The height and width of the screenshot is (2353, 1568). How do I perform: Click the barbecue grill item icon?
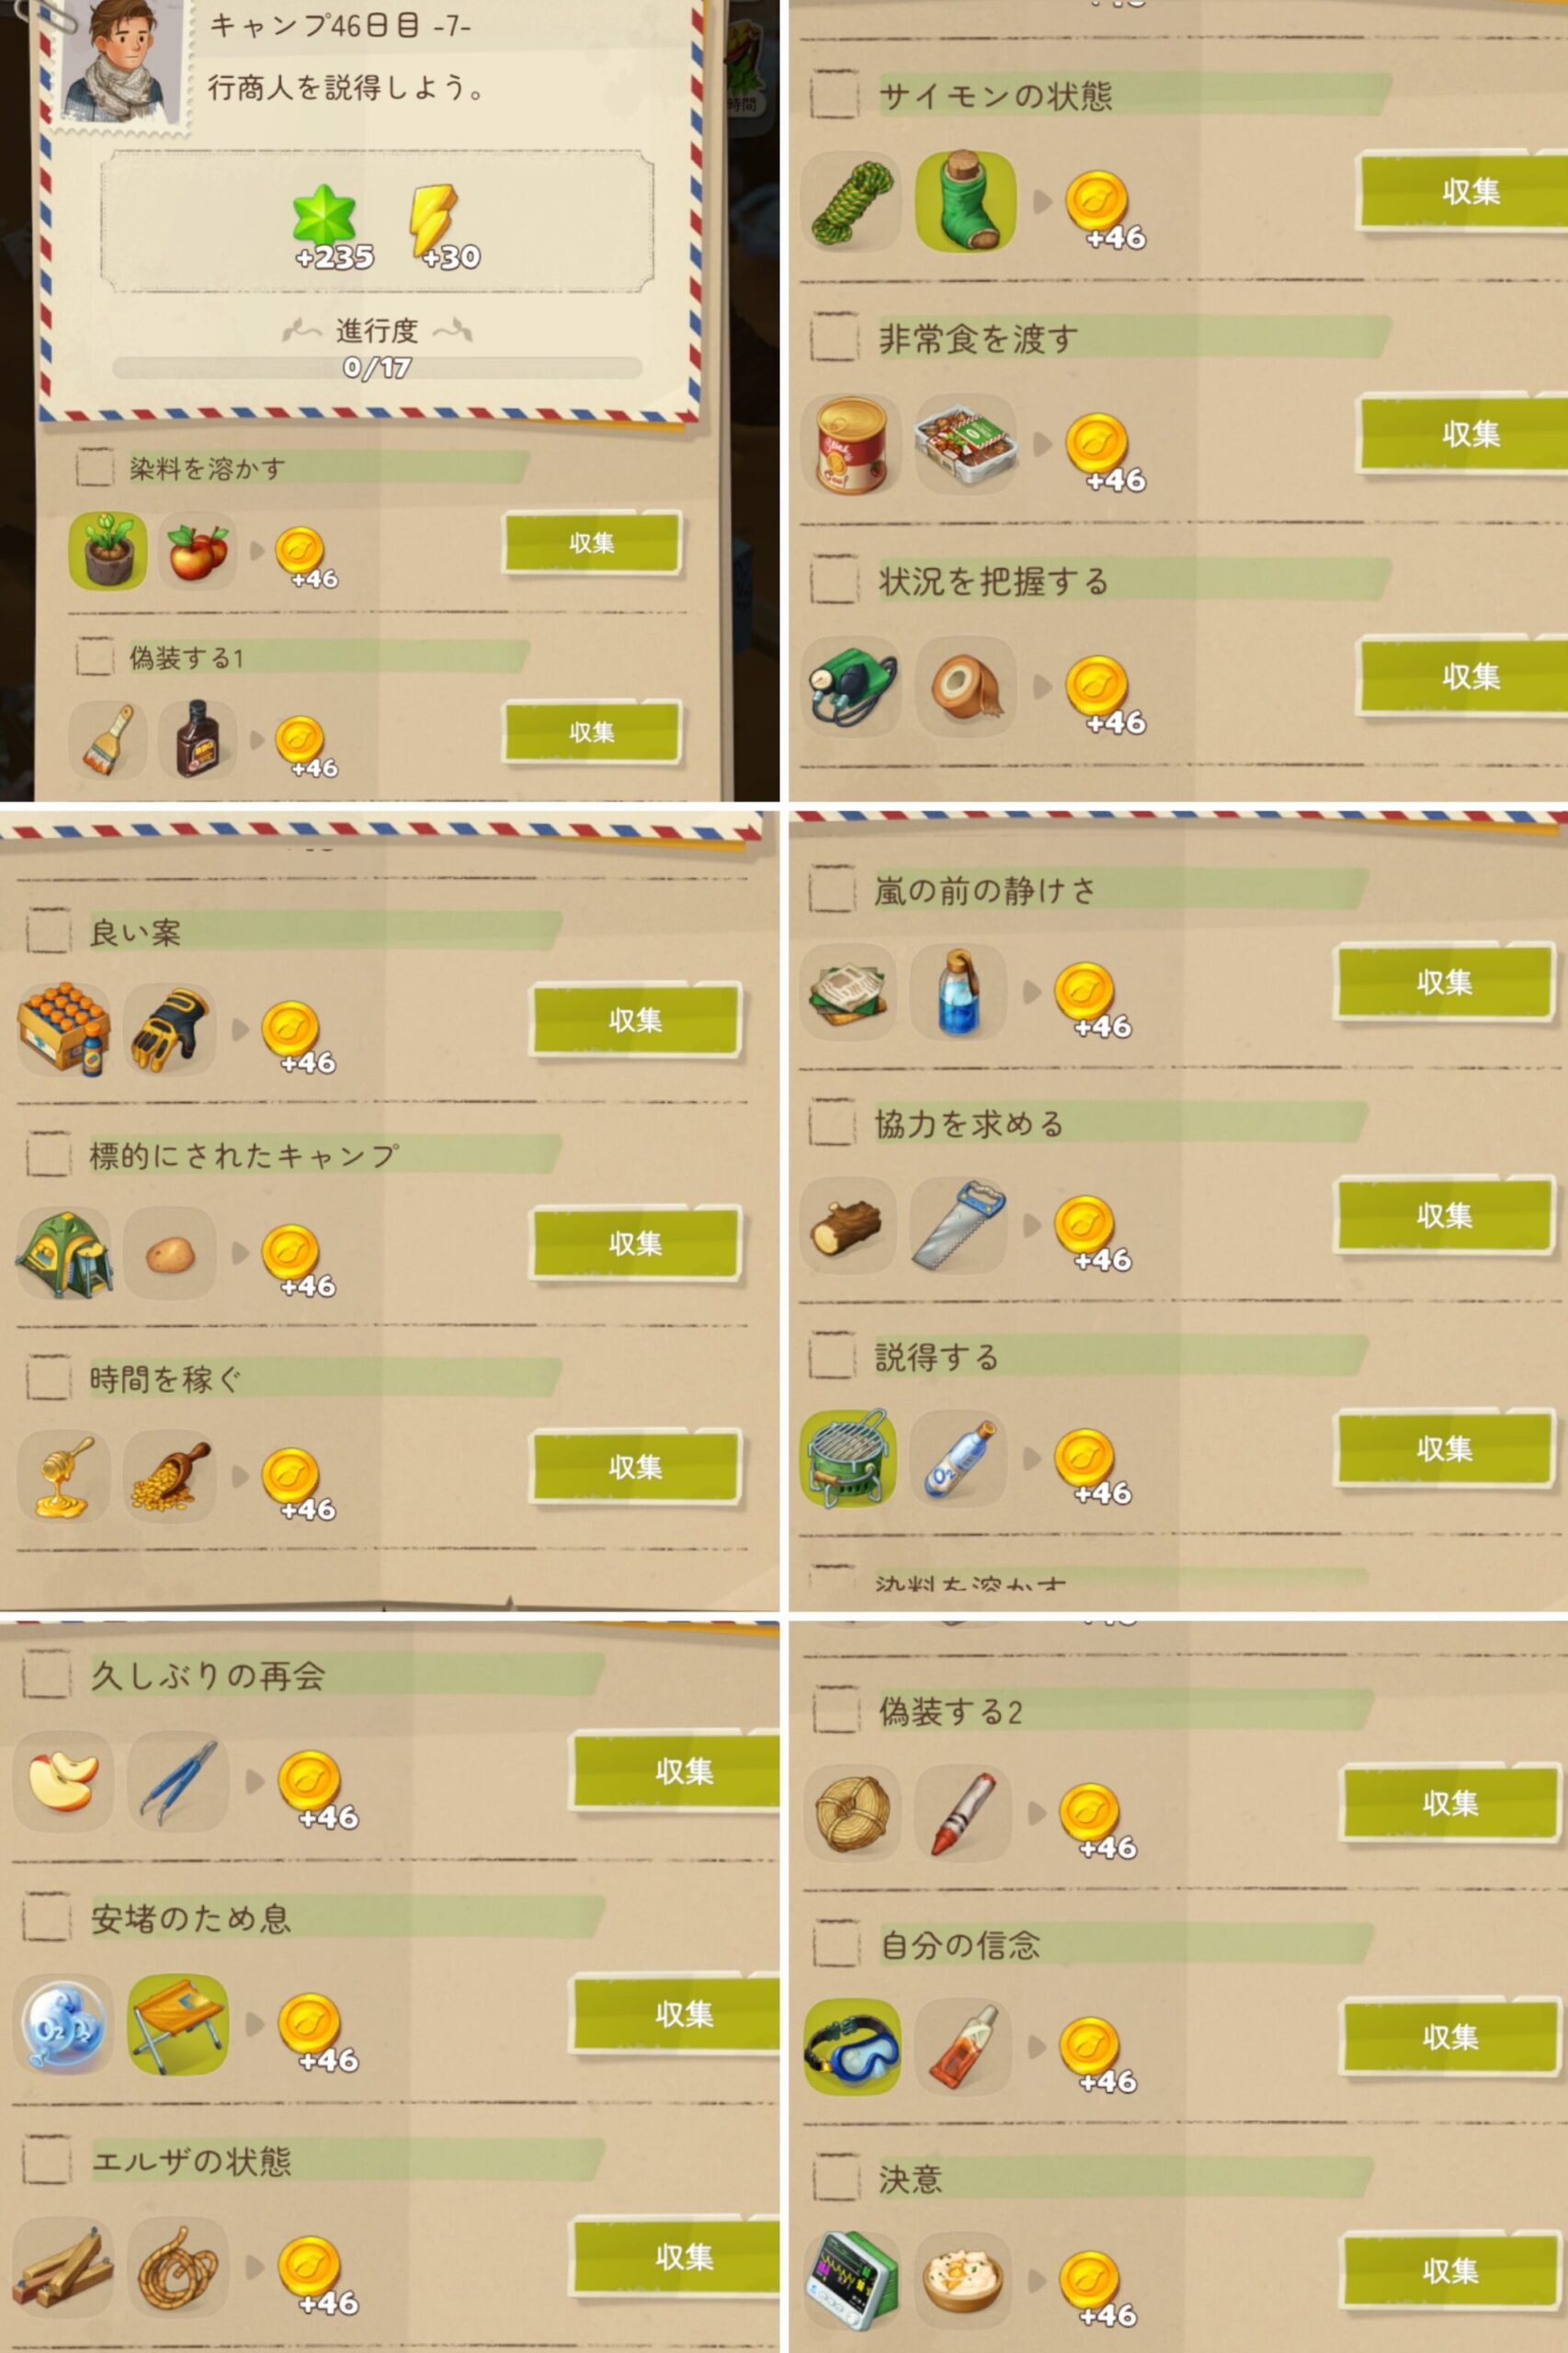coord(848,1458)
